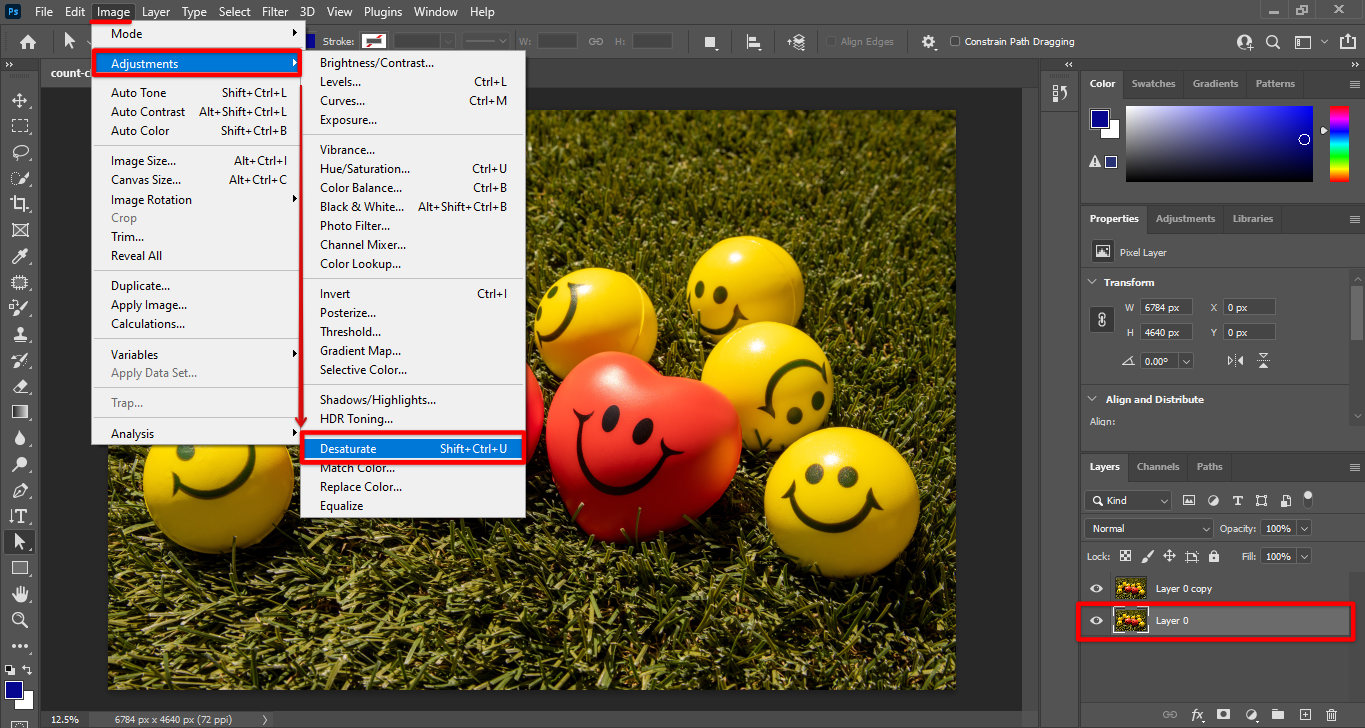Collapse the Transform section
The image size is (1365, 728).
(1091, 283)
